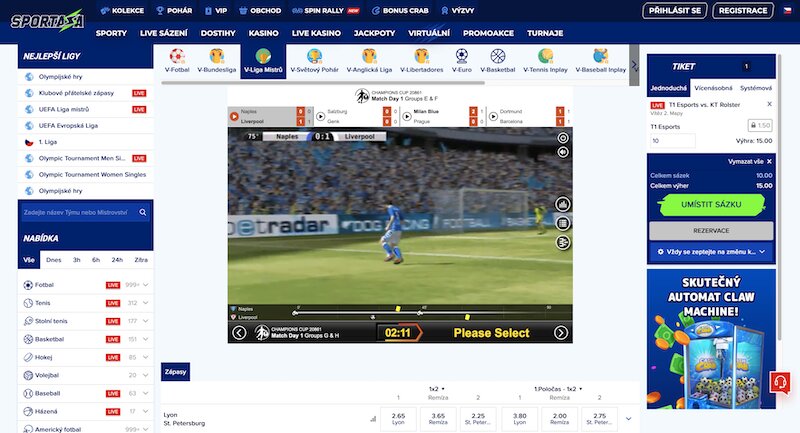Open the Claw Machine promo banner

[711, 339]
